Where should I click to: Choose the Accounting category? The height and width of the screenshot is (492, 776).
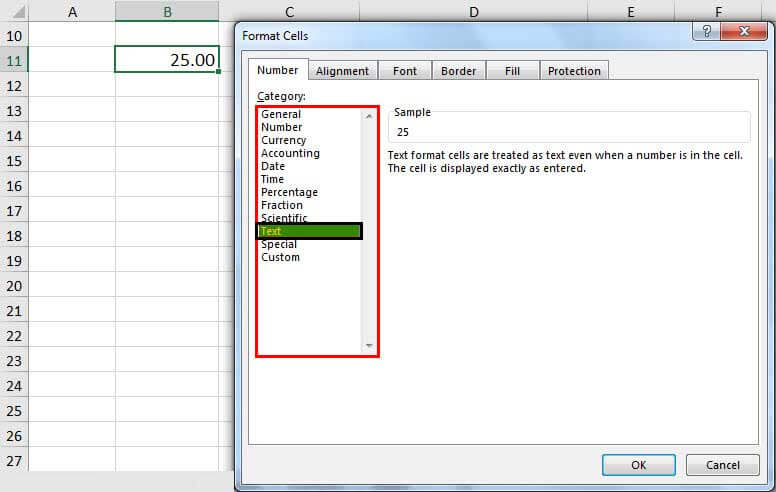click(x=290, y=153)
